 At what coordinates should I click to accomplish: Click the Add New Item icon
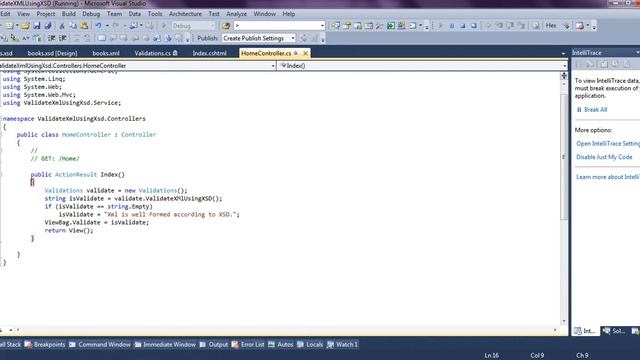(x=9, y=26)
